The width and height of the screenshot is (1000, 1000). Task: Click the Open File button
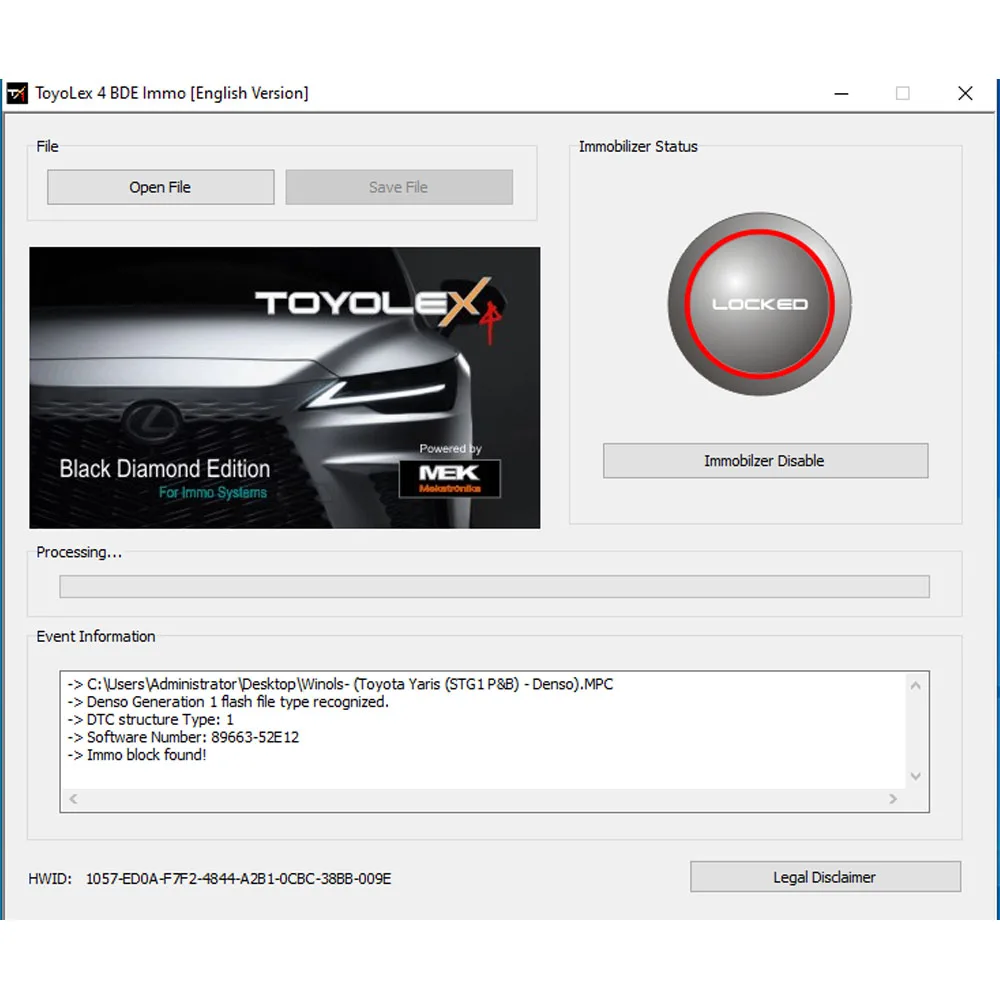[161, 187]
